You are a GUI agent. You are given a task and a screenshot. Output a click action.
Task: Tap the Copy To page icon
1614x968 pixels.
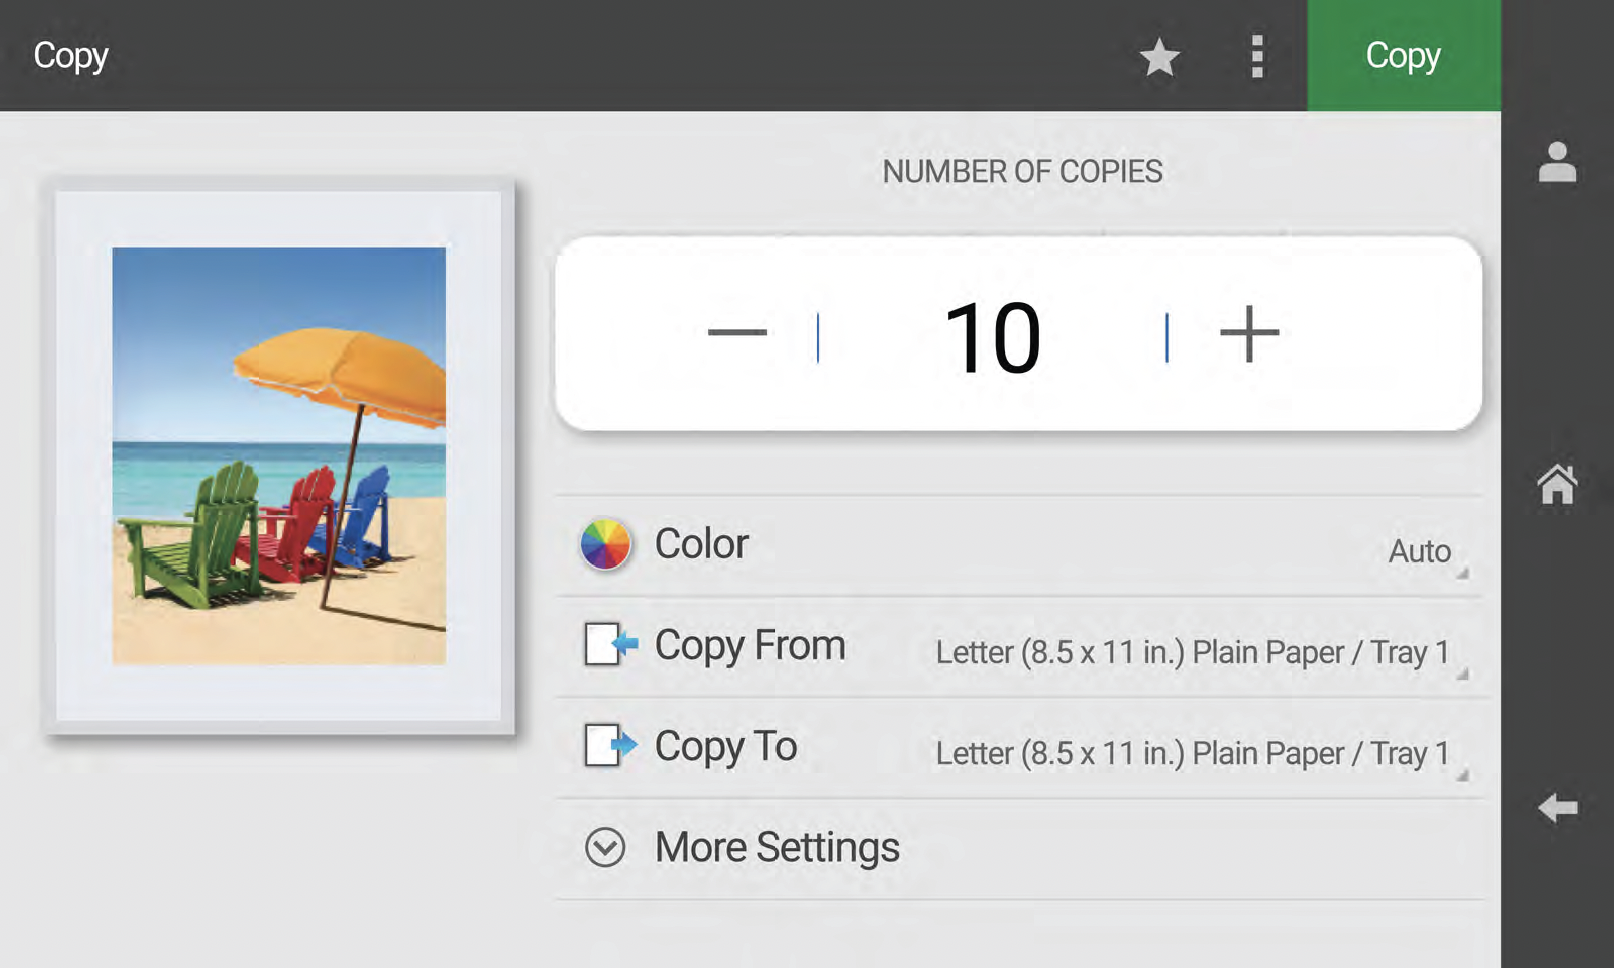610,745
